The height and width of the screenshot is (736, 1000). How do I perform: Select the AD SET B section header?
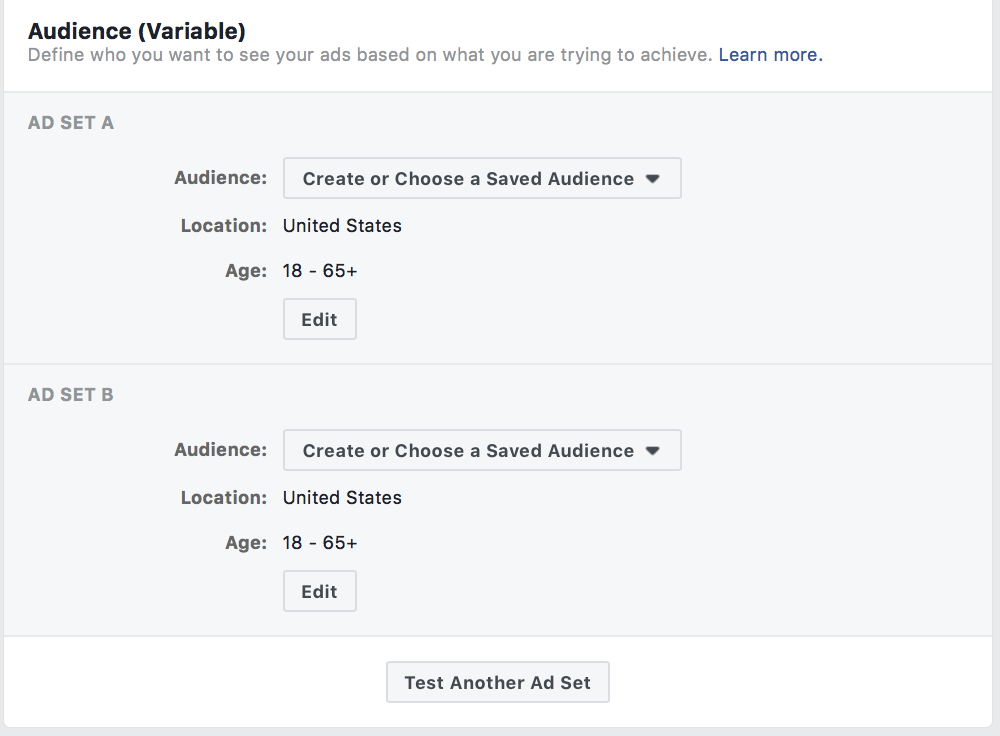tap(71, 395)
